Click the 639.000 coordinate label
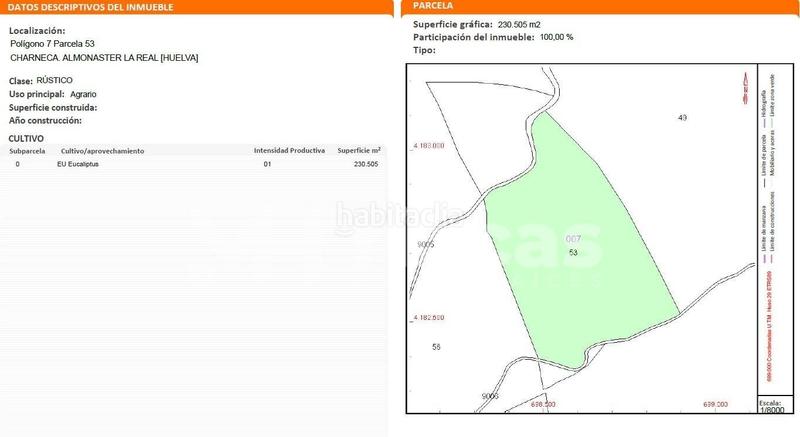The image size is (800, 437). click(x=715, y=405)
